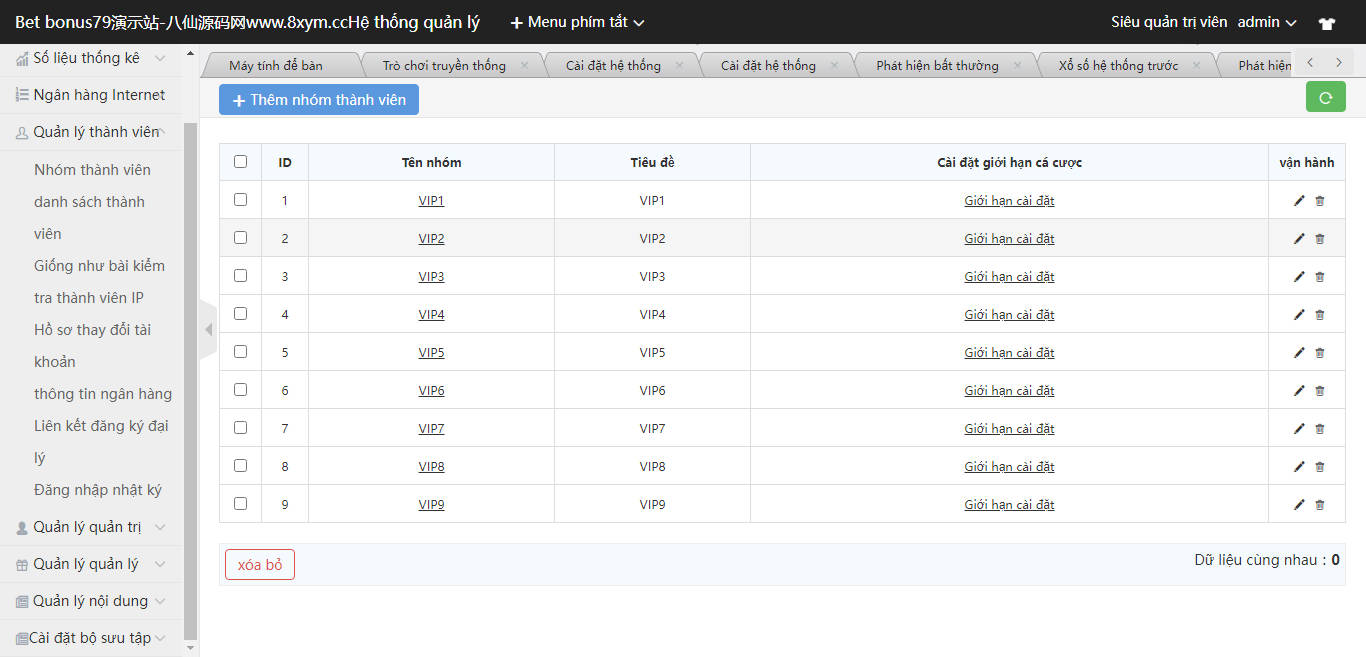Edit the VIP4 group with pencil icon
This screenshot has height=657, width=1366.
tap(1299, 315)
